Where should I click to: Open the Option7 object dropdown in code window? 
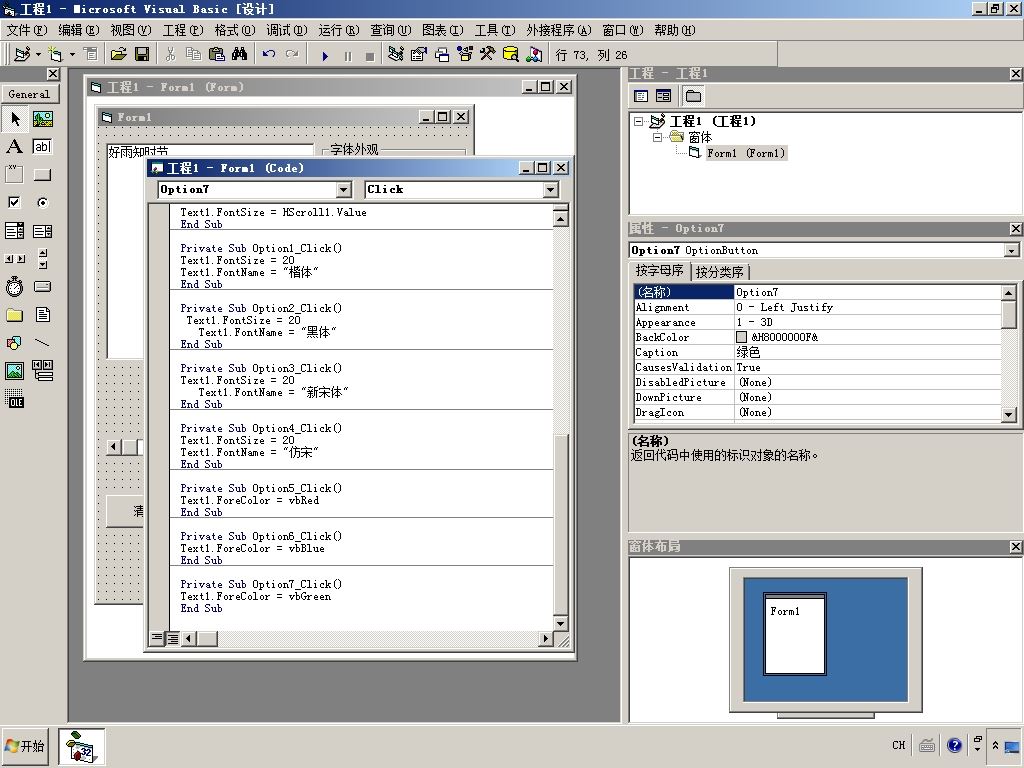point(343,190)
